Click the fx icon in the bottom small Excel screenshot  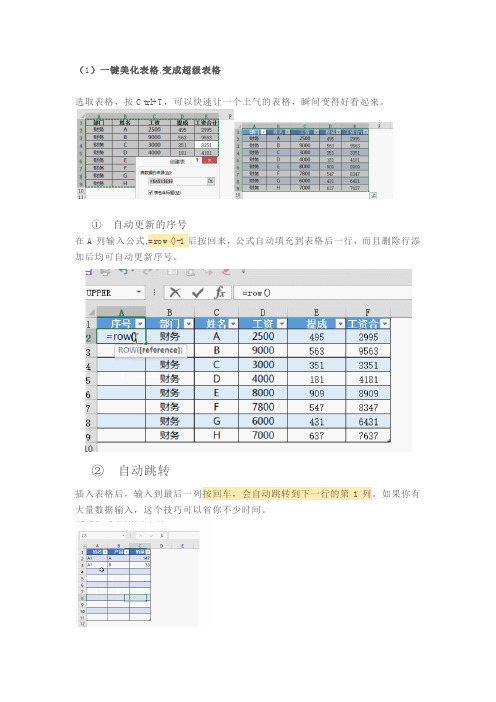coord(162,535)
